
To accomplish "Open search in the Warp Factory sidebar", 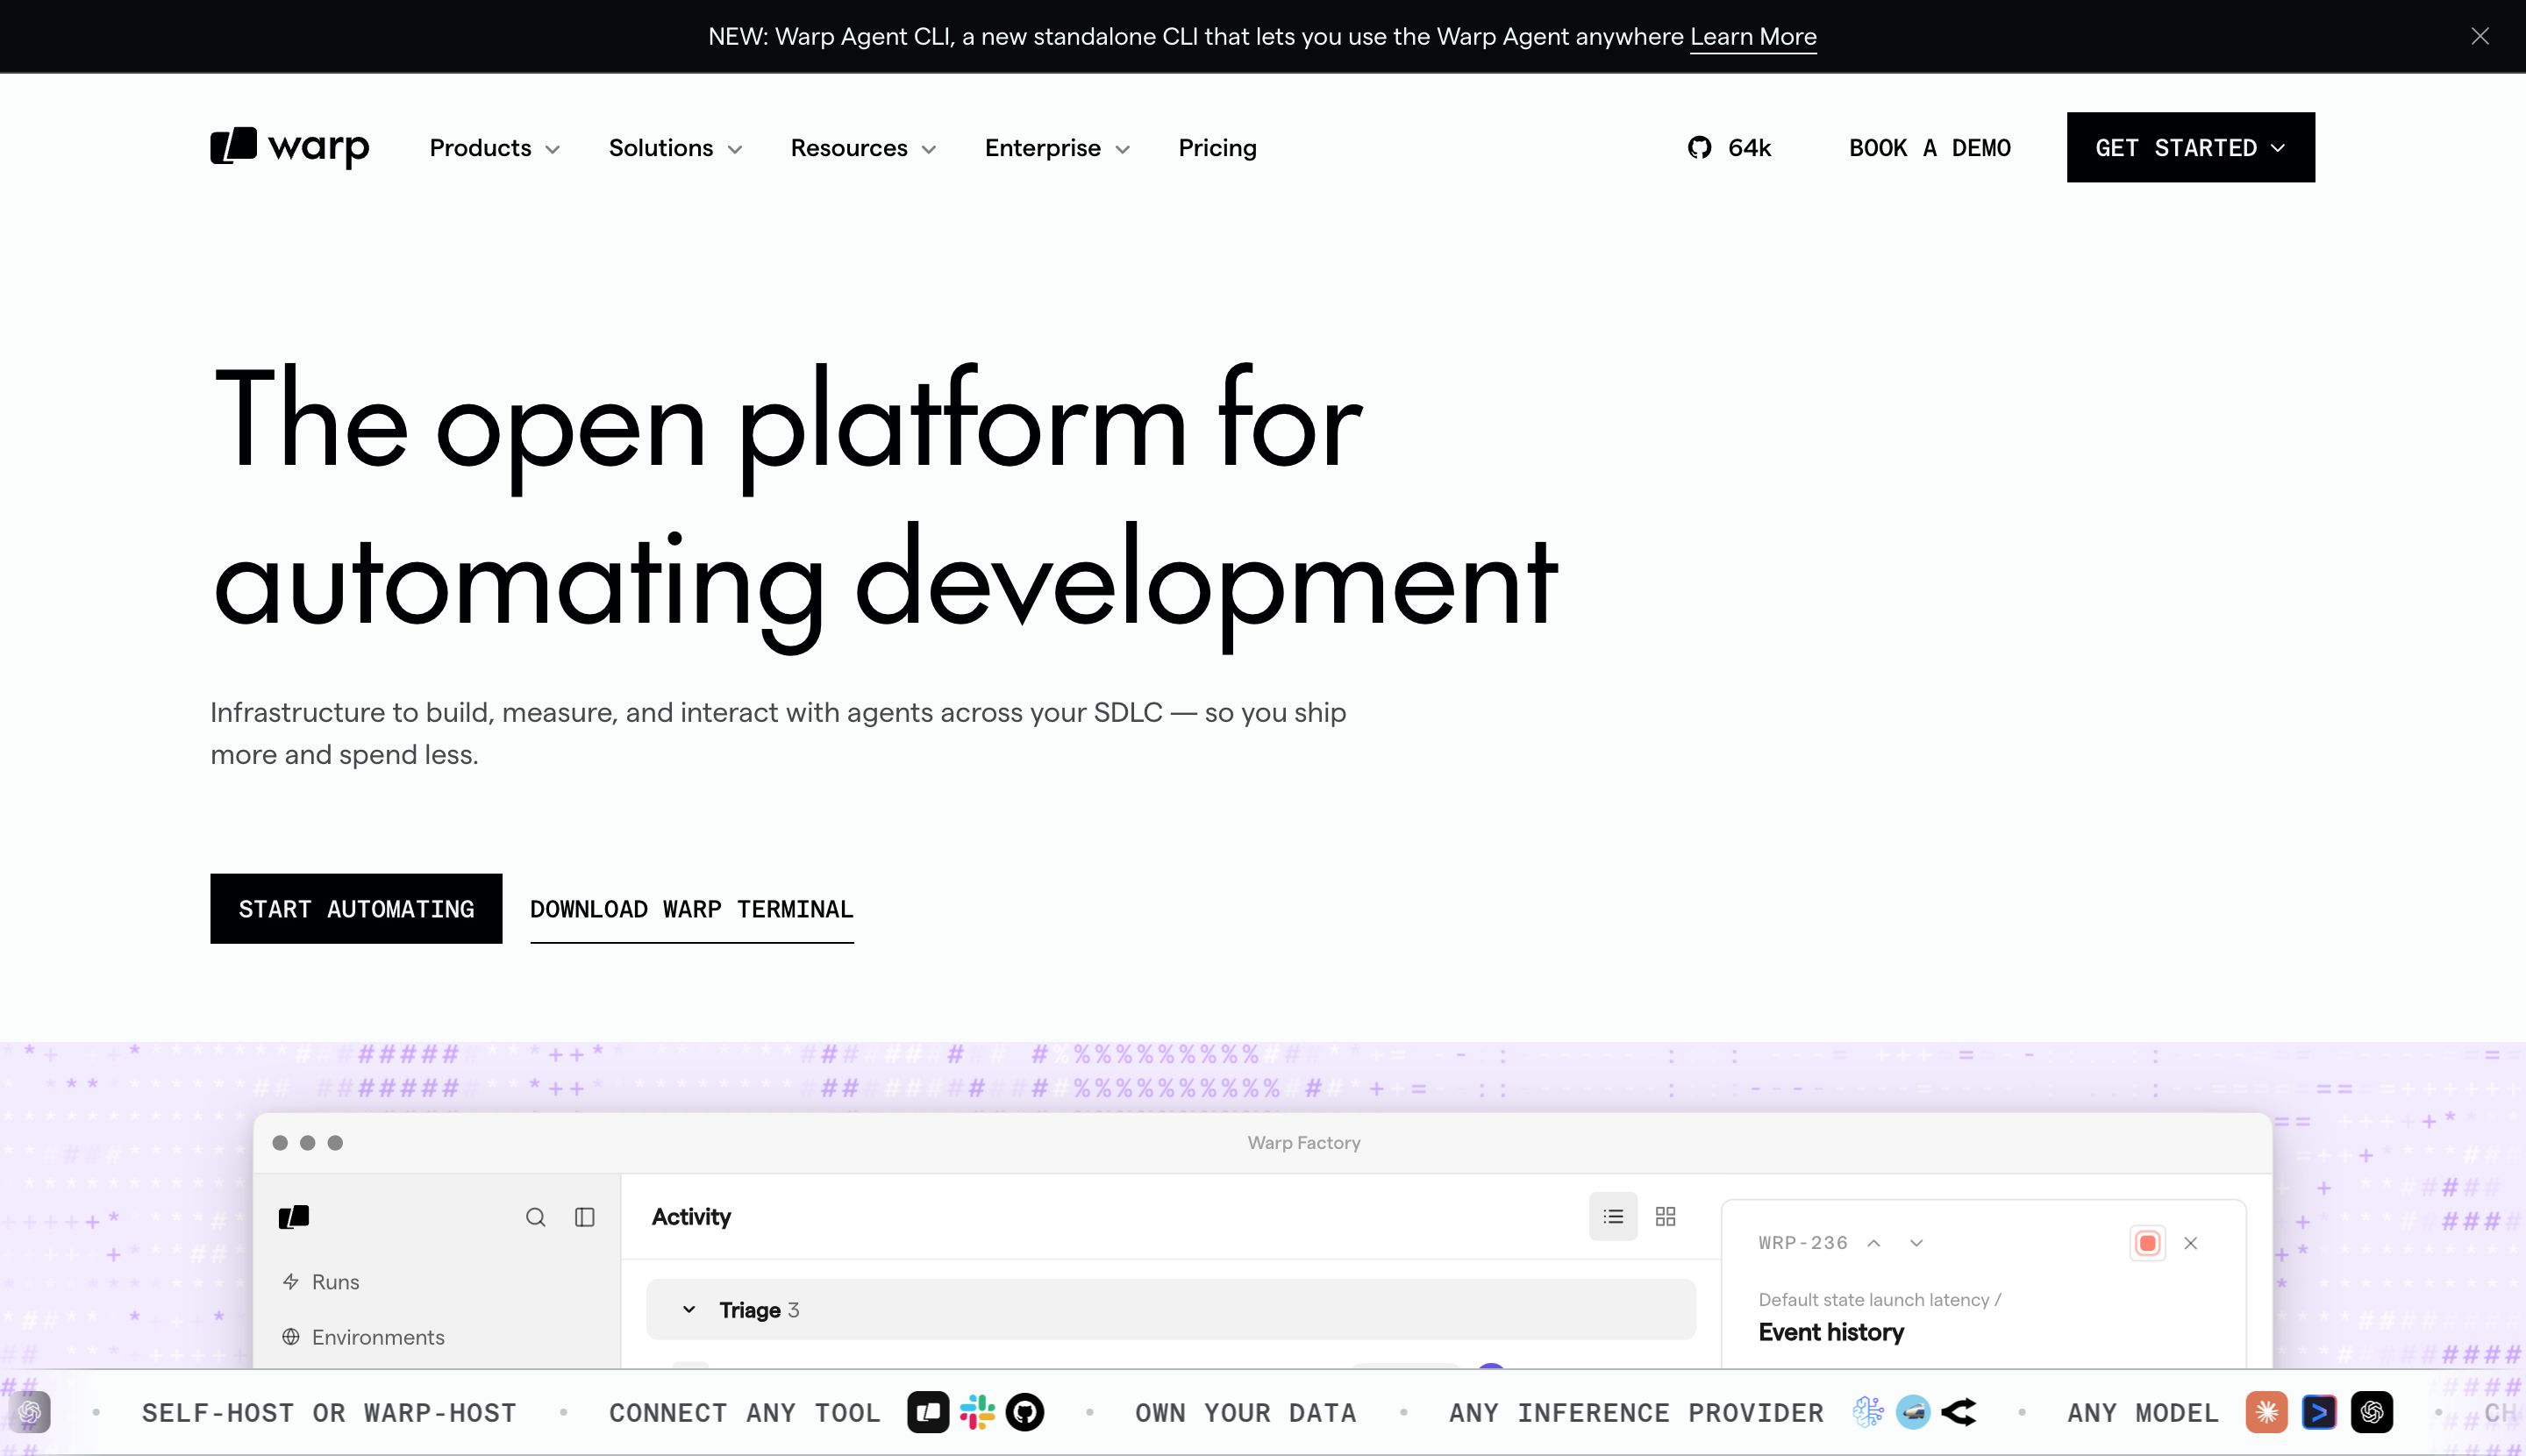I will pos(536,1217).
